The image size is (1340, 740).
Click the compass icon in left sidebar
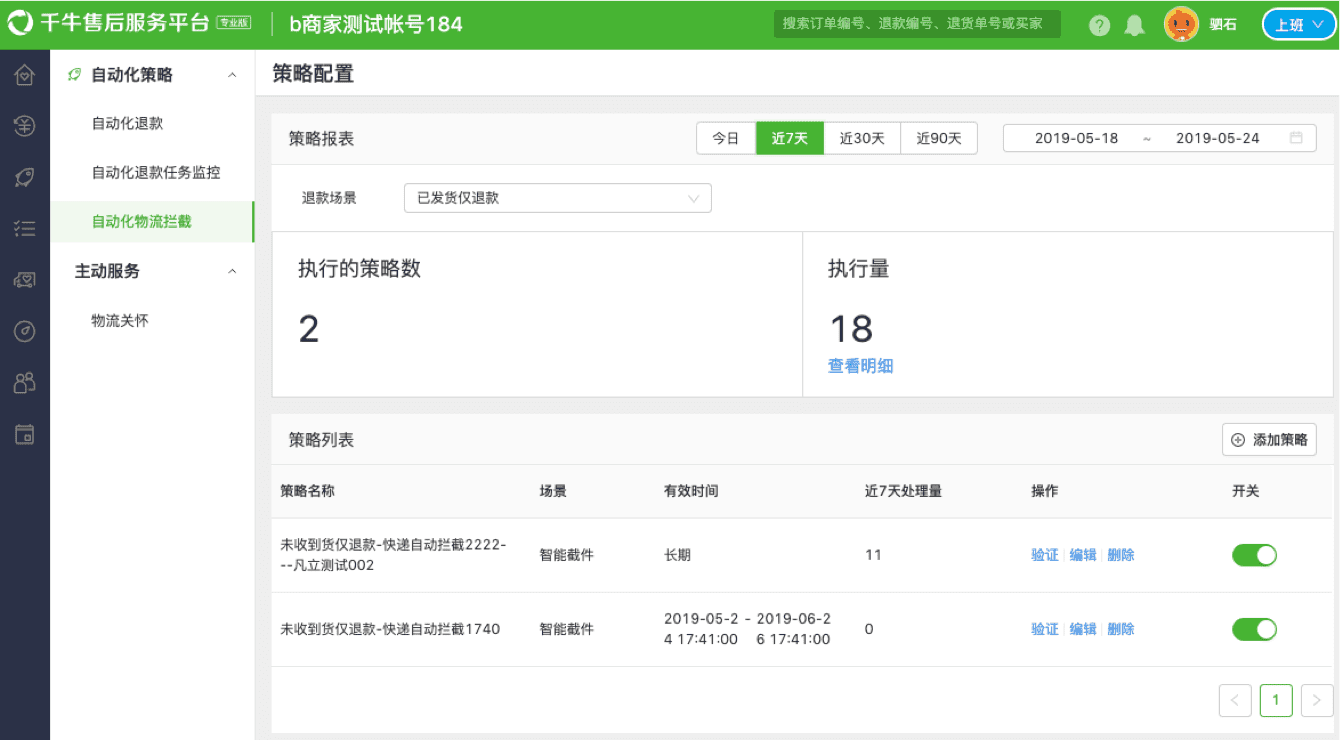point(24,331)
